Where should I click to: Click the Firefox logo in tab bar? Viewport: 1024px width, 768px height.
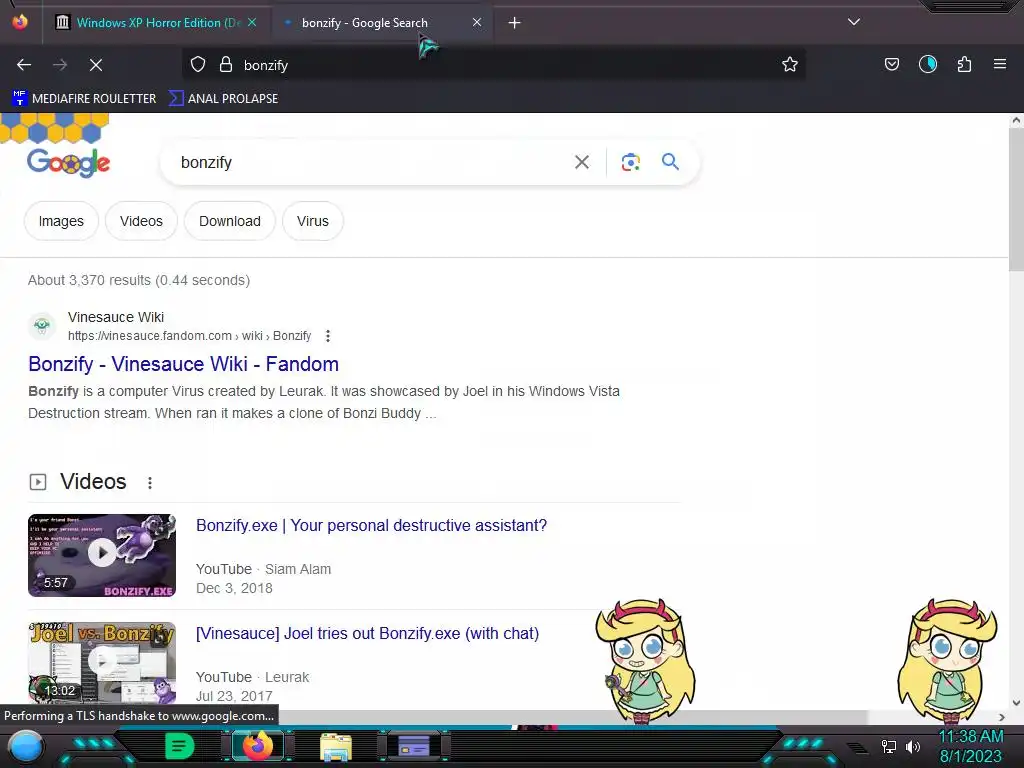tap(20, 22)
